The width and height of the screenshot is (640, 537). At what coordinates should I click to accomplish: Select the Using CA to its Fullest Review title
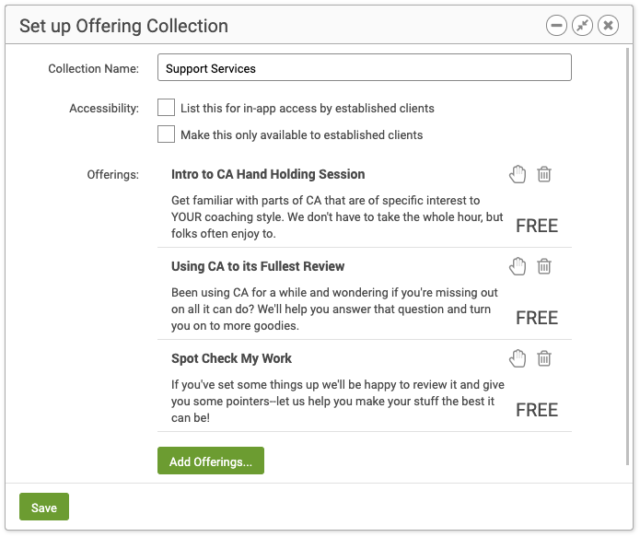pos(258,266)
